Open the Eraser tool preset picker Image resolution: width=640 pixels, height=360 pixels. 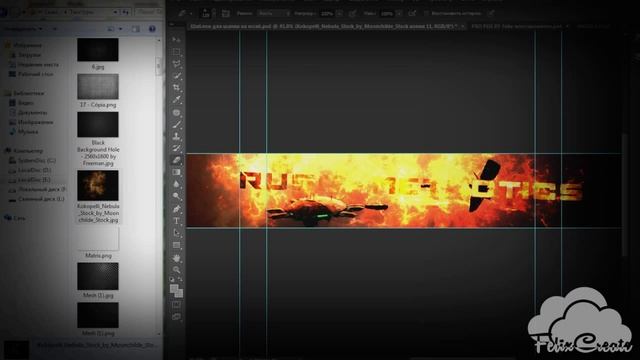point(185,13)
